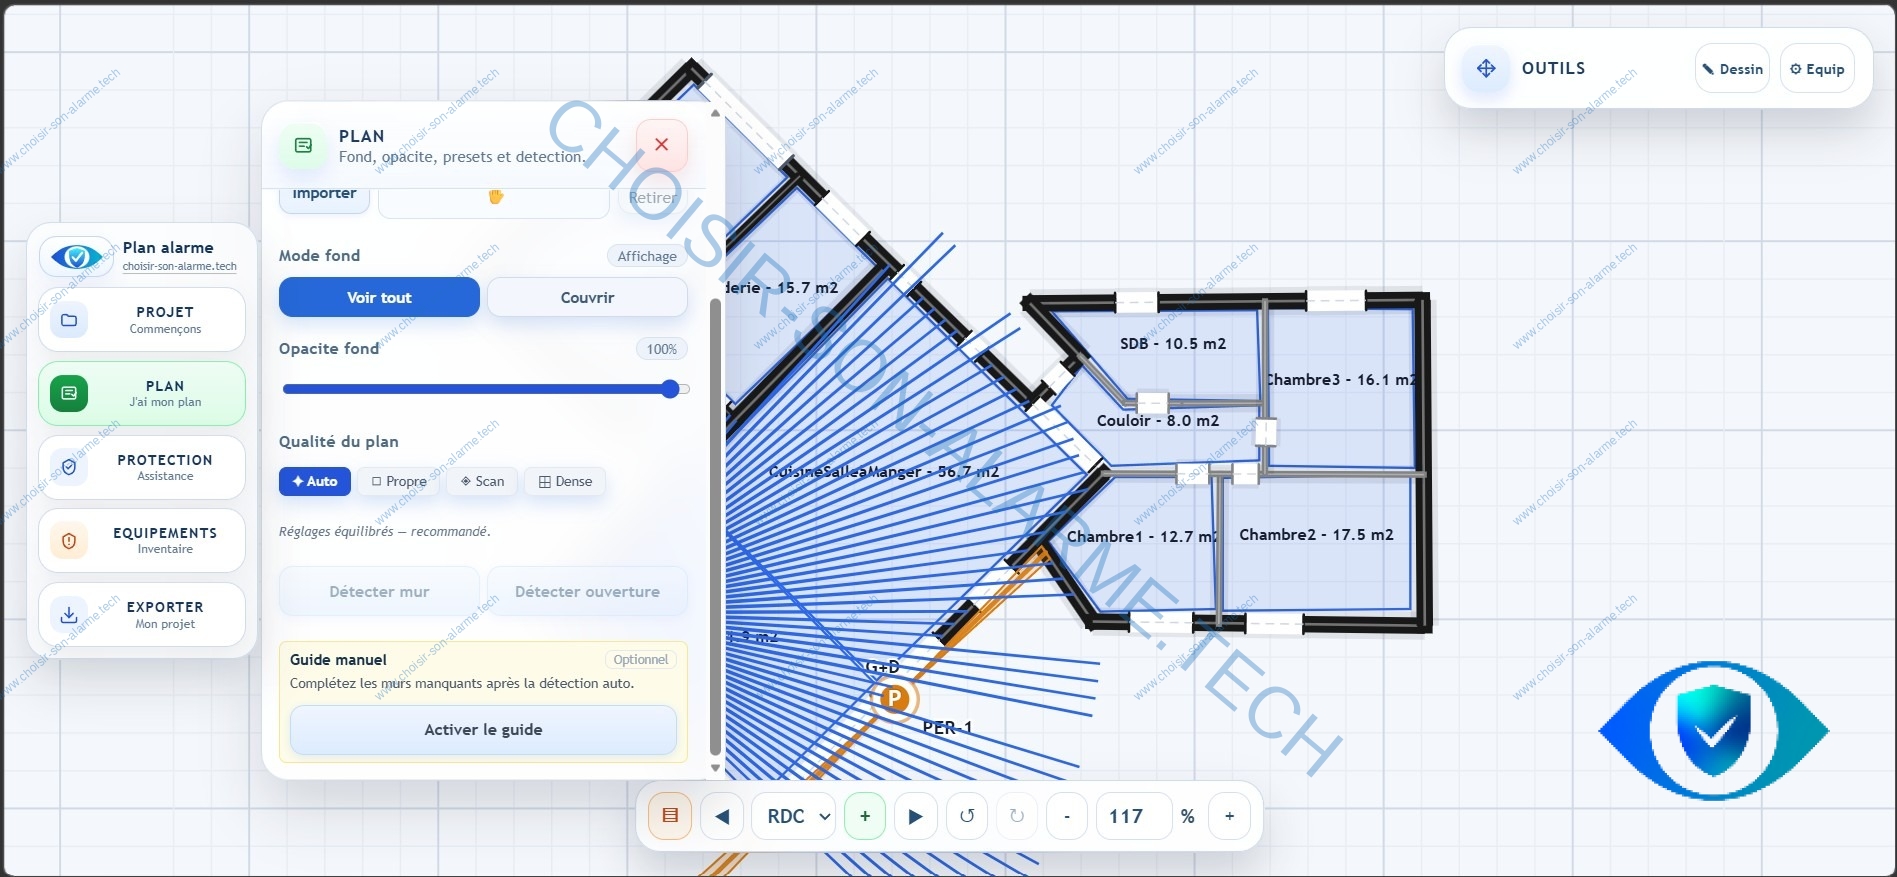Select Scan plan quality
Screen dimensions: 1897x877
tap(482, 481)
